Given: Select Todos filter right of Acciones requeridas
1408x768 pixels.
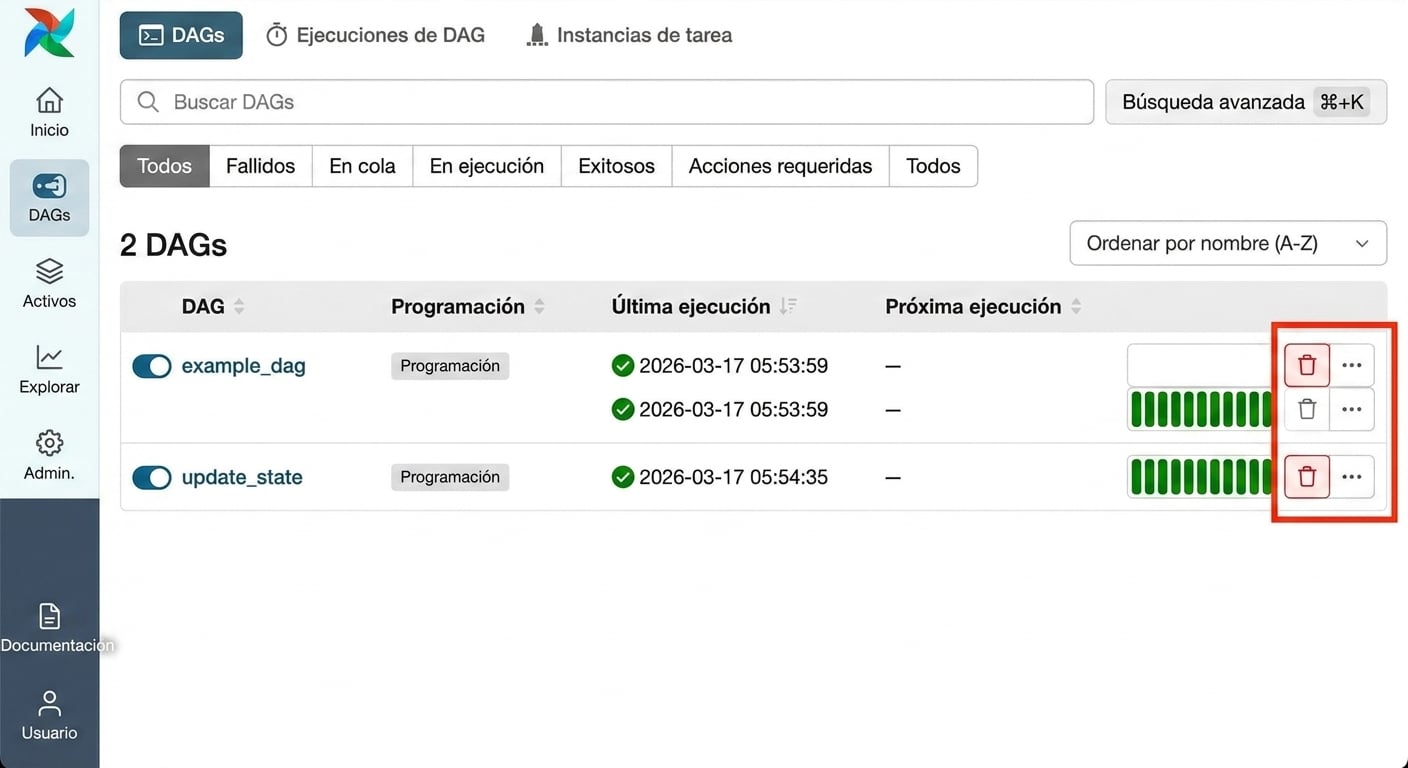Looking at the screenshot, I should tap(933, 166).
